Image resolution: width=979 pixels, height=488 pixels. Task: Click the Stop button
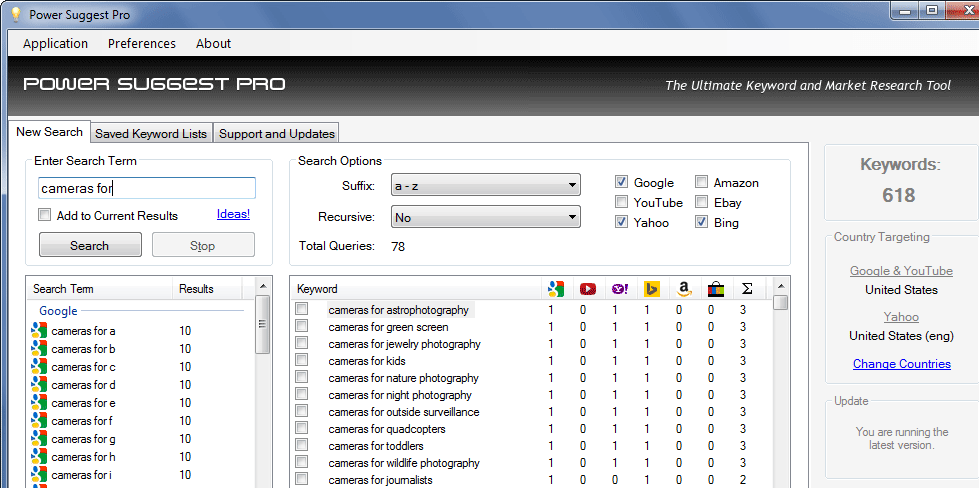[203, 245]
